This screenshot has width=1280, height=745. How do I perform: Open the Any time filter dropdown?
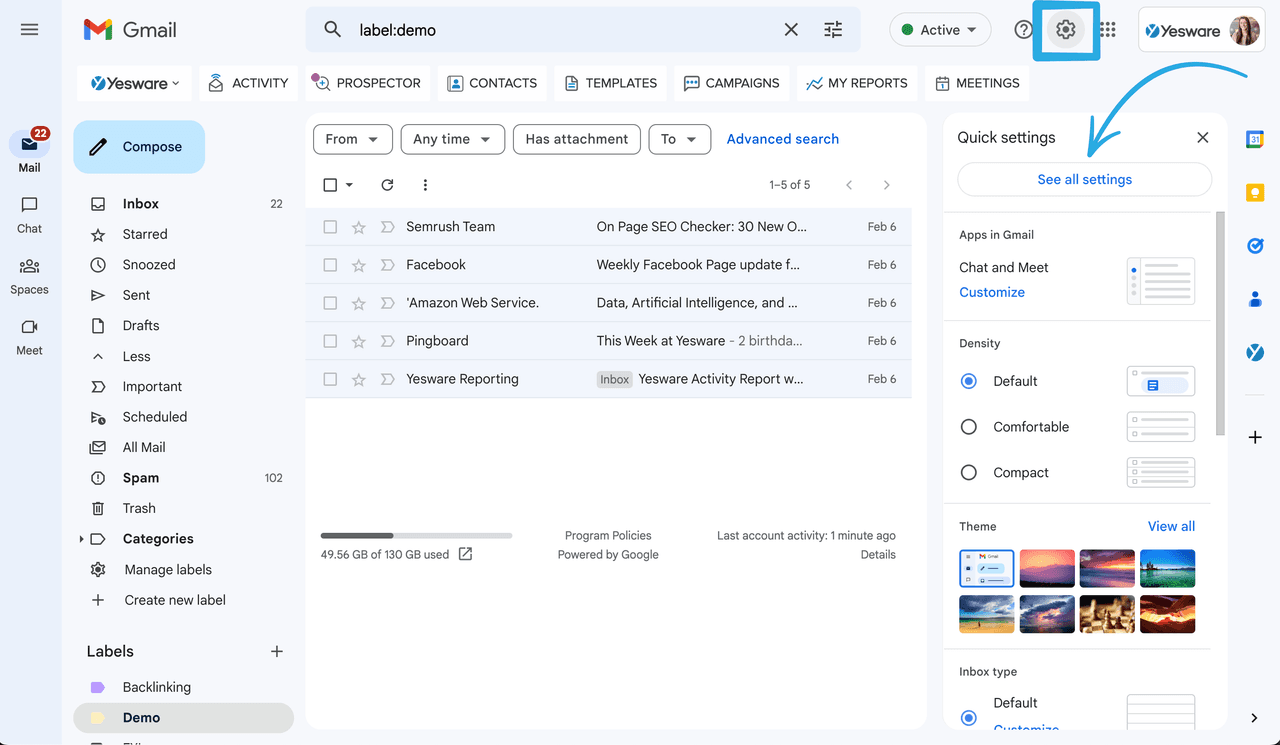click(x=452, y=139)
